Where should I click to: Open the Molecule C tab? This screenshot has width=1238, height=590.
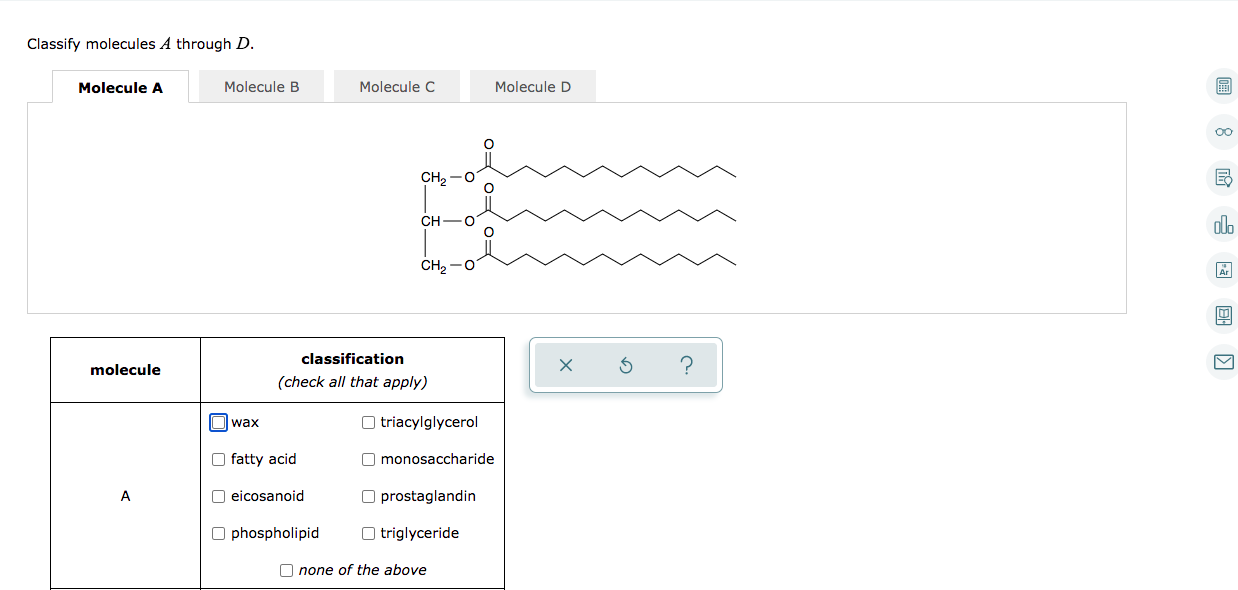(397, 86)
